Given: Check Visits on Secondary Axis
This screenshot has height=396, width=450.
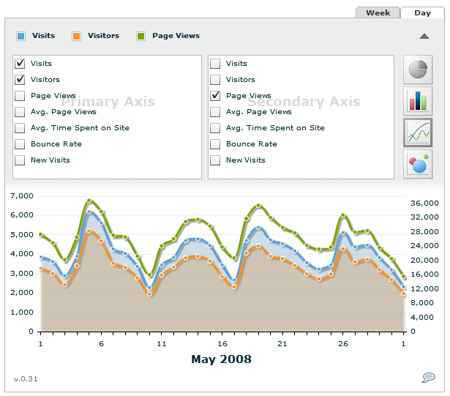Looking at the screenshot, I should [x=215, y=63].
